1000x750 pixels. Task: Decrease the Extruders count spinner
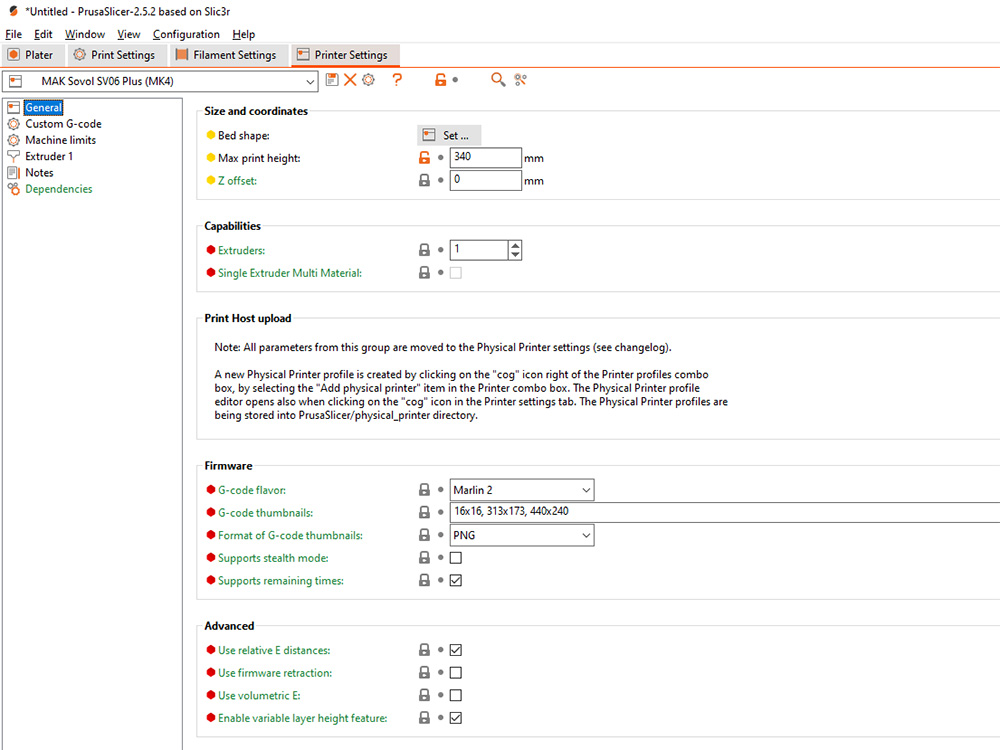coord(515,255)
